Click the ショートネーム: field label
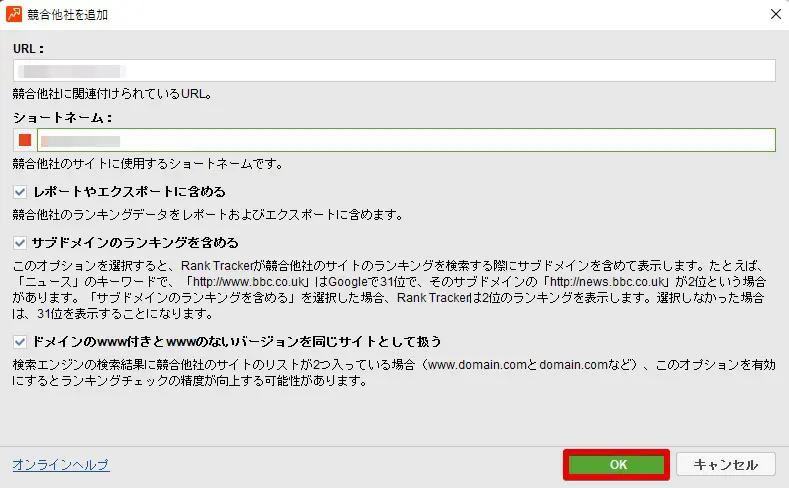 click(62, 117)
